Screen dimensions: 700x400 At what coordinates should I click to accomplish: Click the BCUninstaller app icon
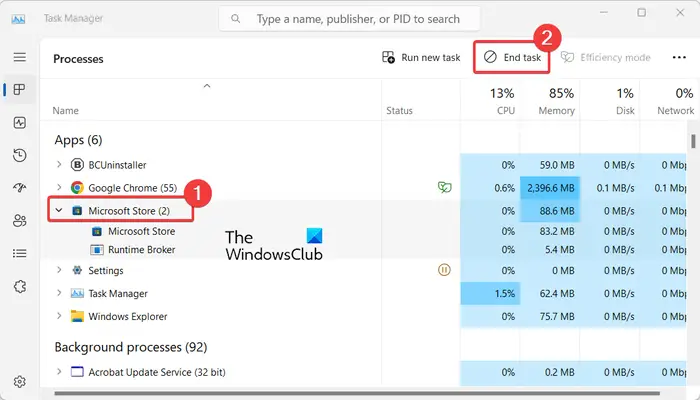(x=77, y=165)
